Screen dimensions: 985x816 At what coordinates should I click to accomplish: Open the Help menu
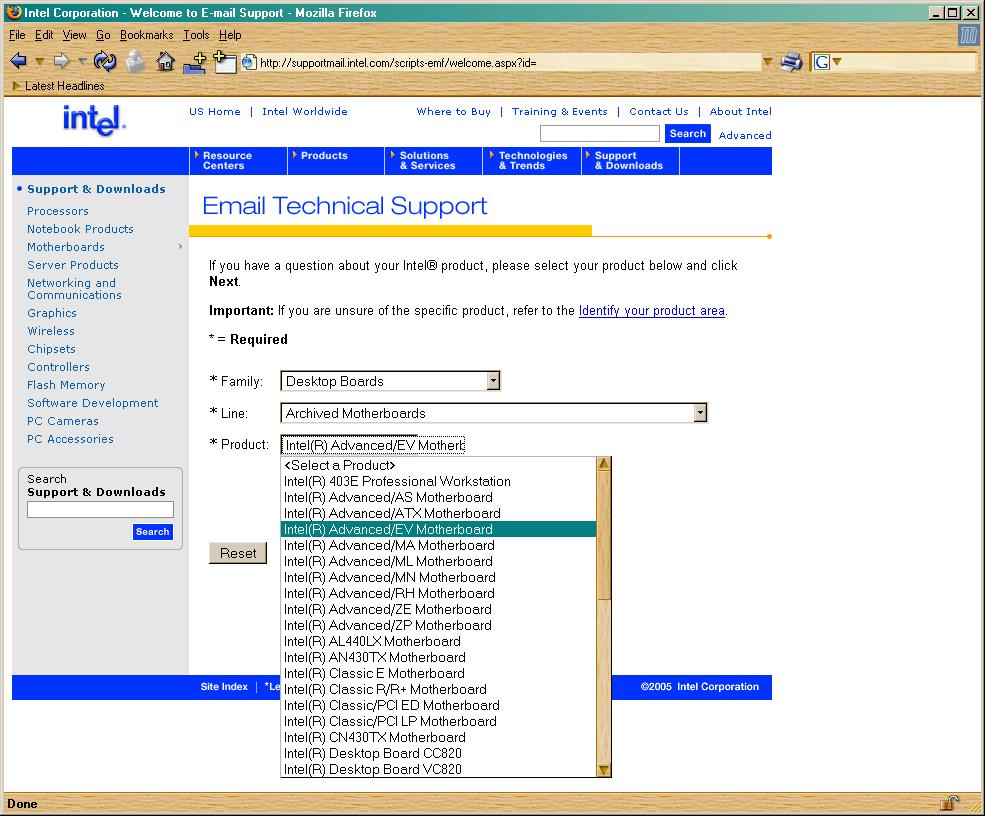pos(230,35)
